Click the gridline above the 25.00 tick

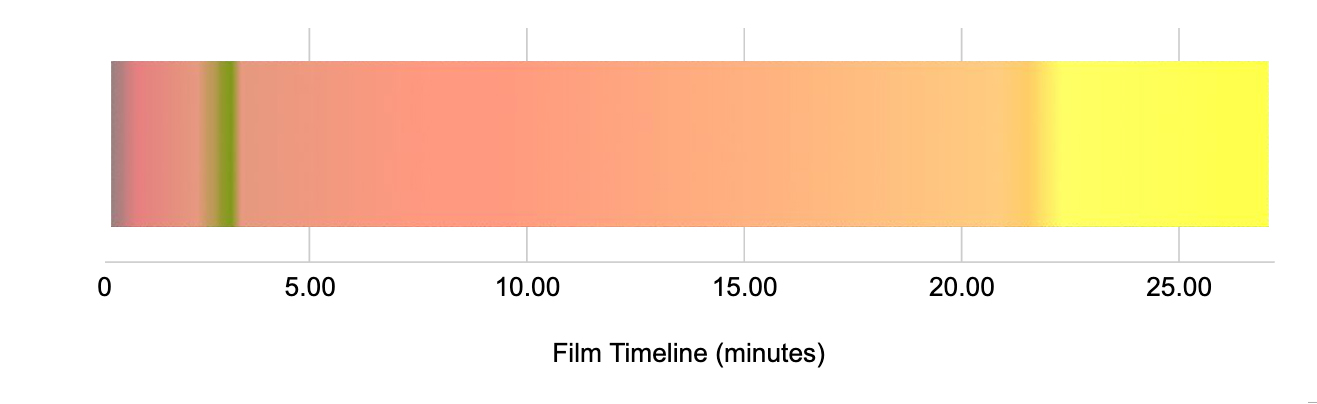[1179, 44]
